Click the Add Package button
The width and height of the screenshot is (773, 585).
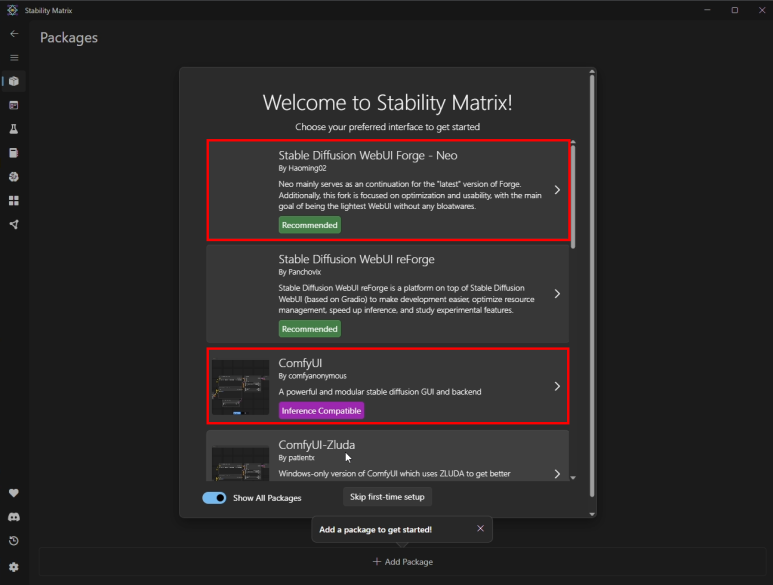click(403, 562)
